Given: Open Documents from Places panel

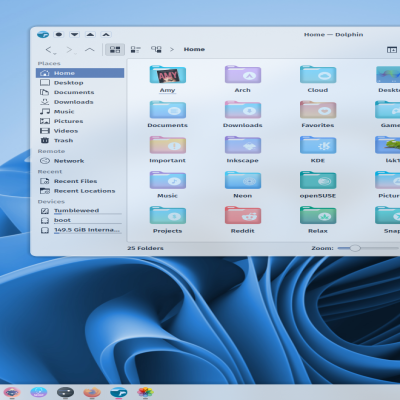Looking at the screenshot, I should click(x=80, y=92).
